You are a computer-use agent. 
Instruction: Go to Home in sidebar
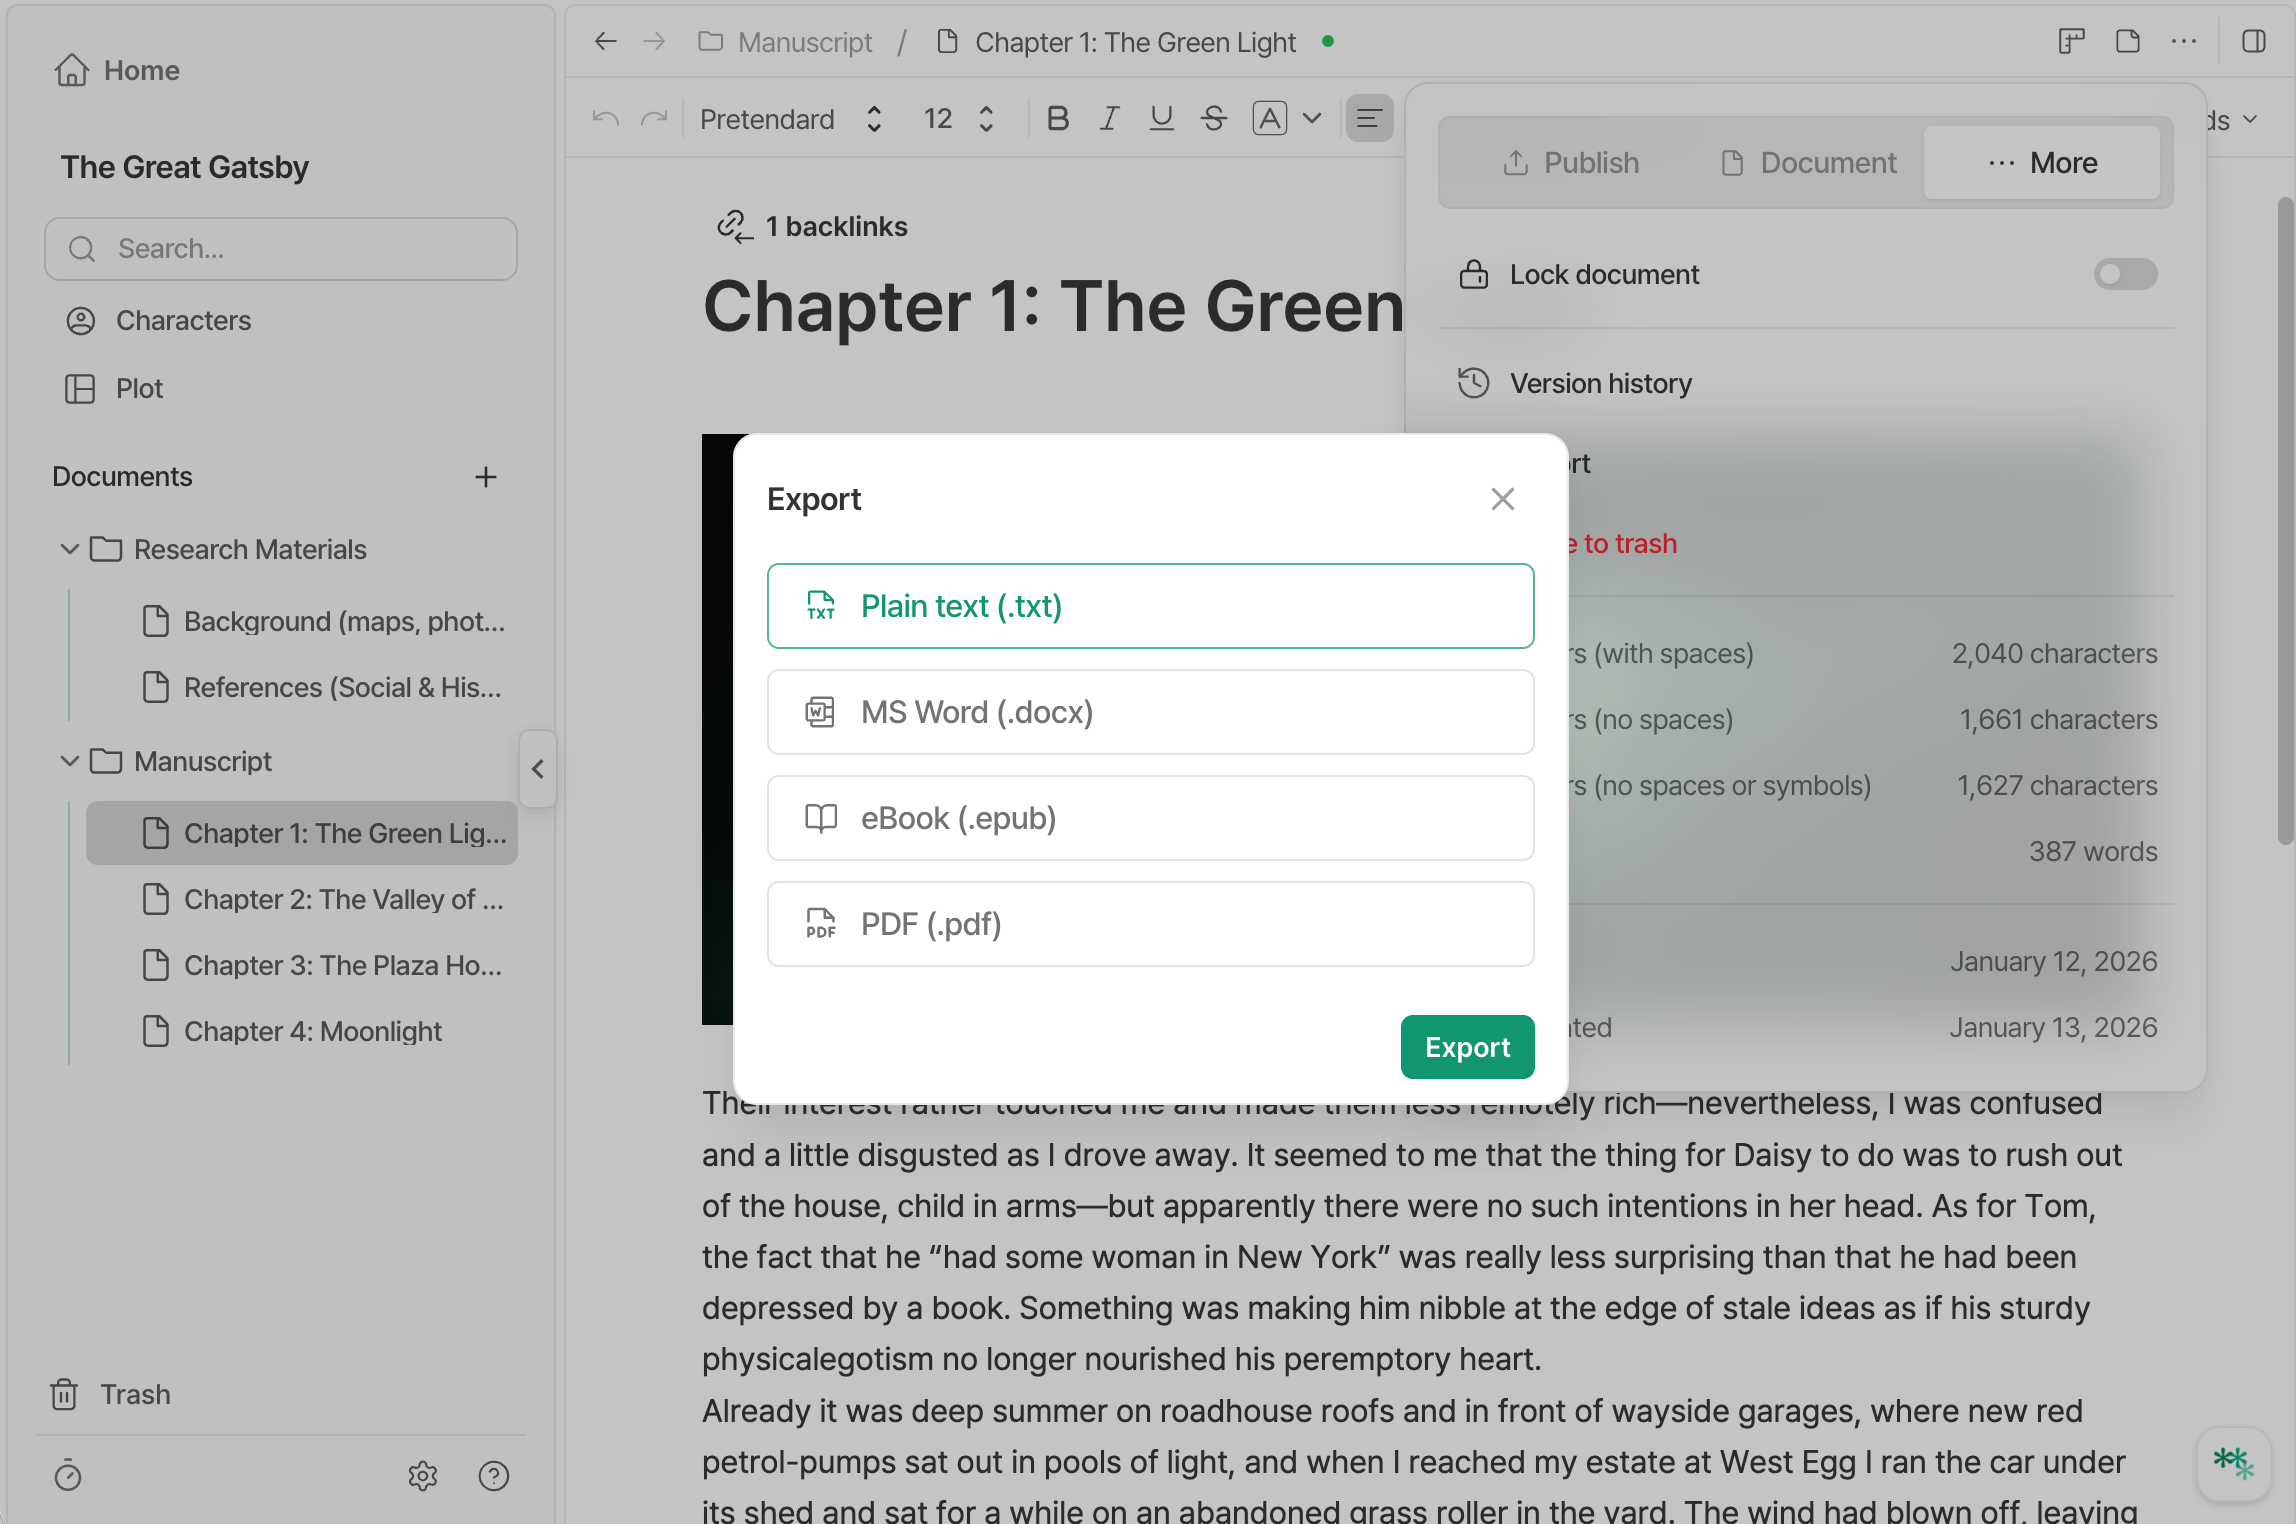pyautogui.click(x=117, y=70)
